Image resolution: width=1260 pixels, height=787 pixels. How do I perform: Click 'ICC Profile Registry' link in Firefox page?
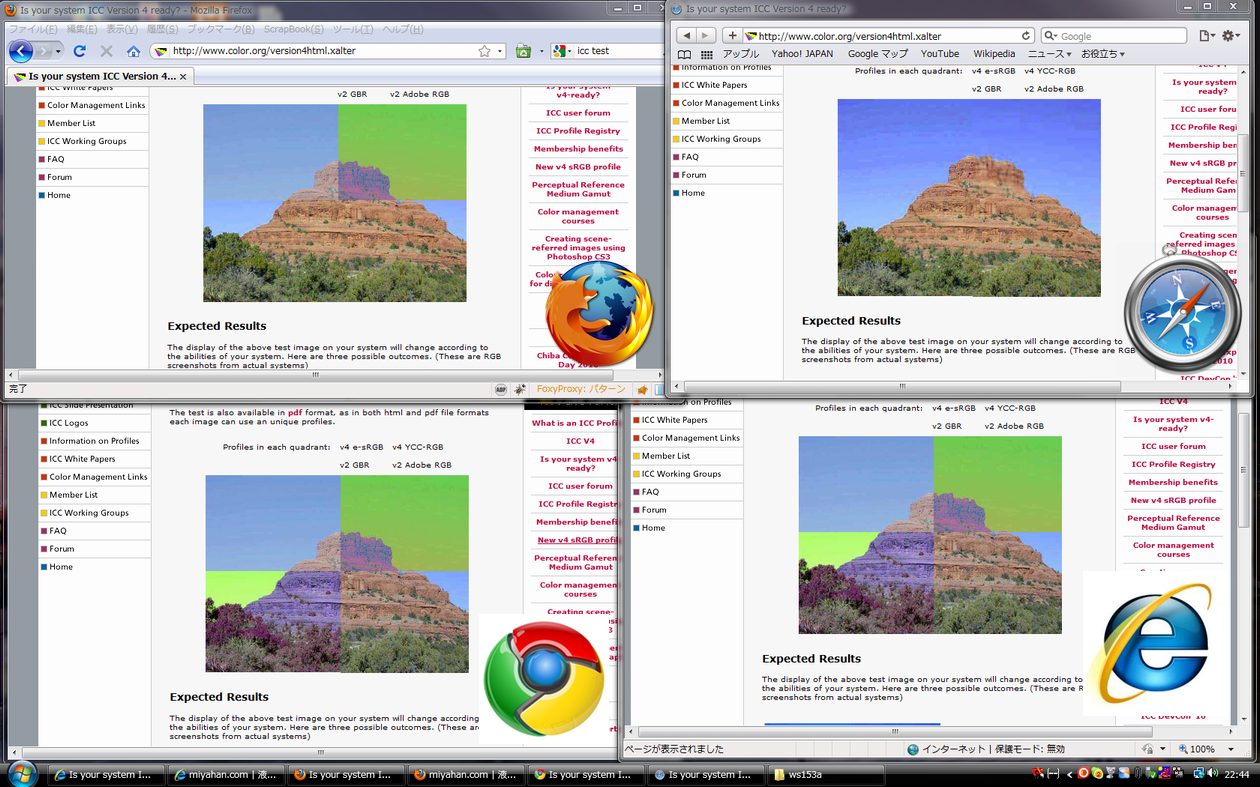click(578, 131)
